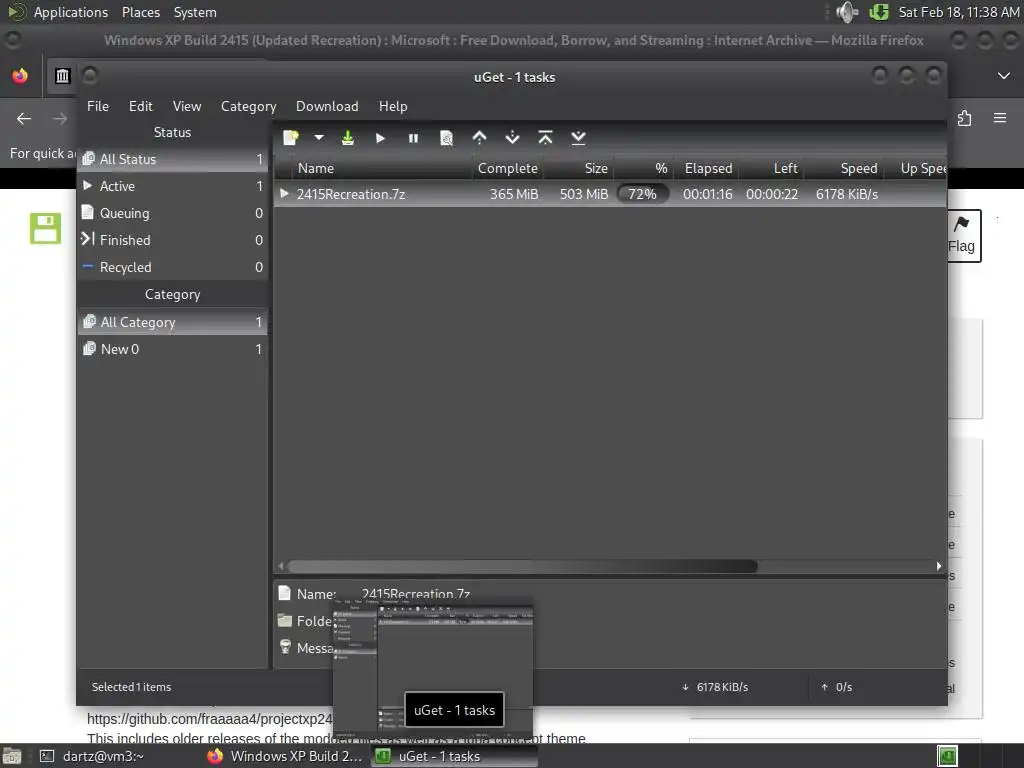Click the 365 MiB complete value
Screen dimensions: 1024x768
click(x=514, y=194)
